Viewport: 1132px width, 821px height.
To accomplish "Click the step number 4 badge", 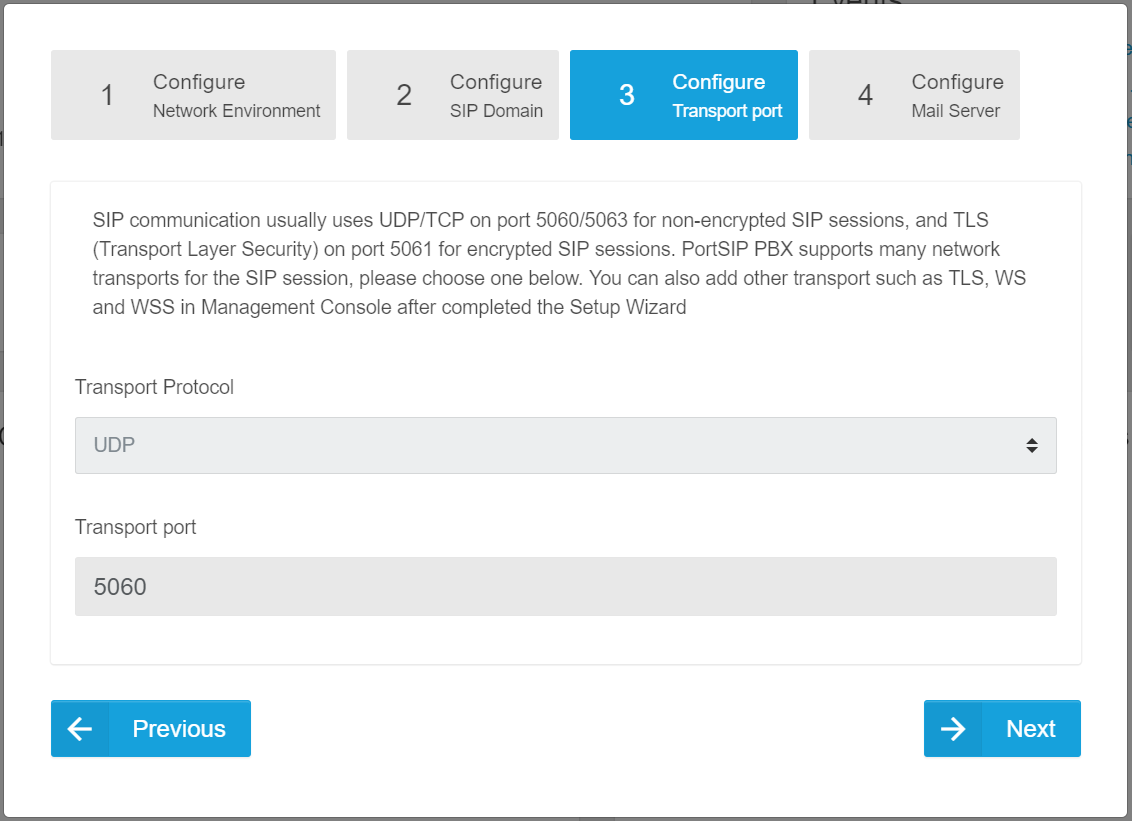I will (865, 95).
